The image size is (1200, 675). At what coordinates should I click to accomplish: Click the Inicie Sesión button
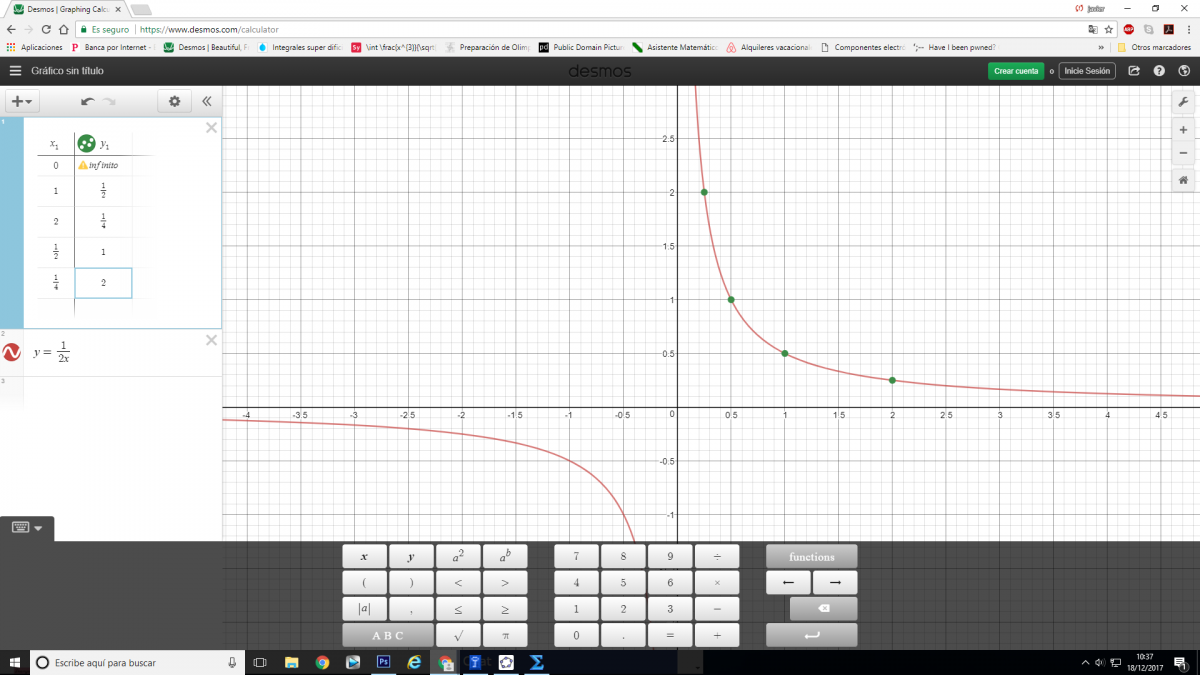point(1087,71)
